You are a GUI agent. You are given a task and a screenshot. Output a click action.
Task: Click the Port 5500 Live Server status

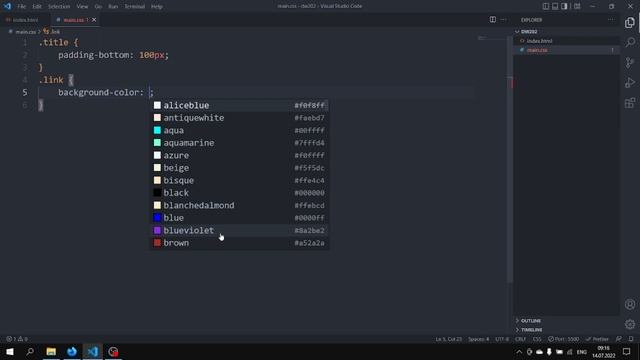tap(564, 339)
